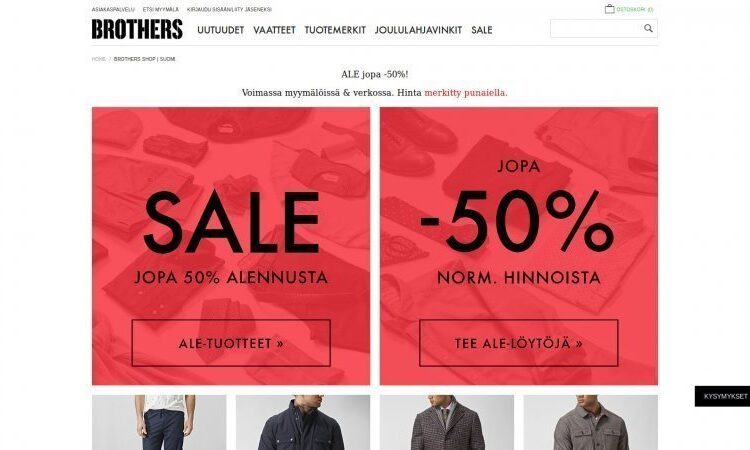Click the Home breadcrumb link
This screenshot has height=450, width=750.
click(x=99, y=59)
